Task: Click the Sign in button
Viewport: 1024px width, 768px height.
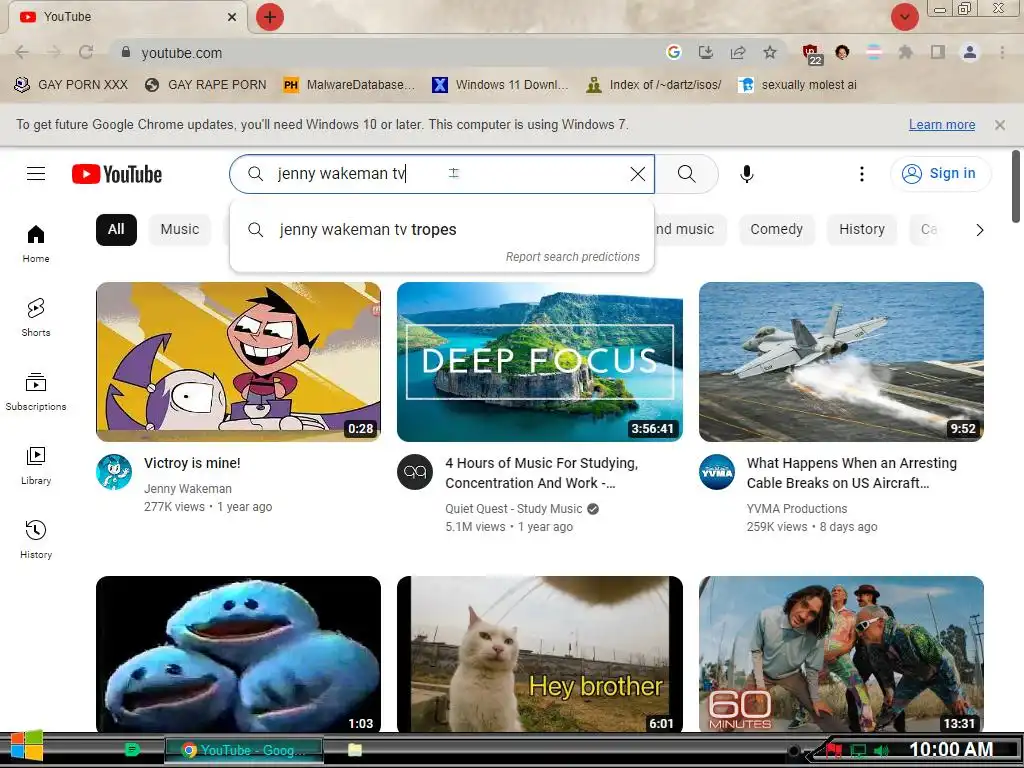Action: 940,174
